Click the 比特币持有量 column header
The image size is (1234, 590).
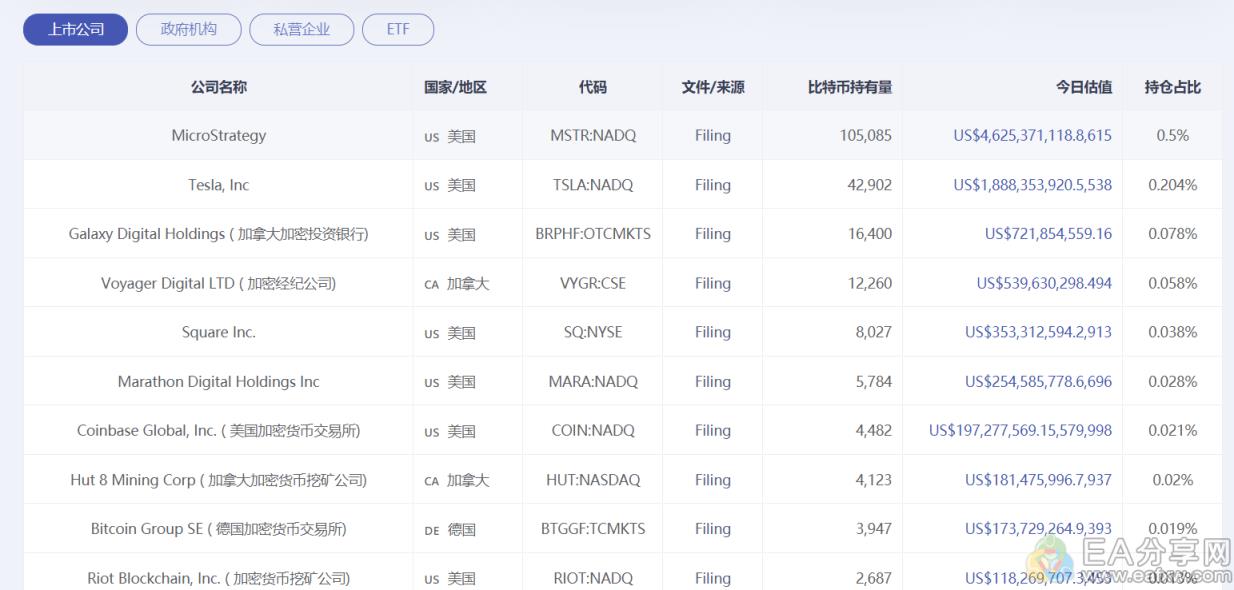(x=850, y=87)
